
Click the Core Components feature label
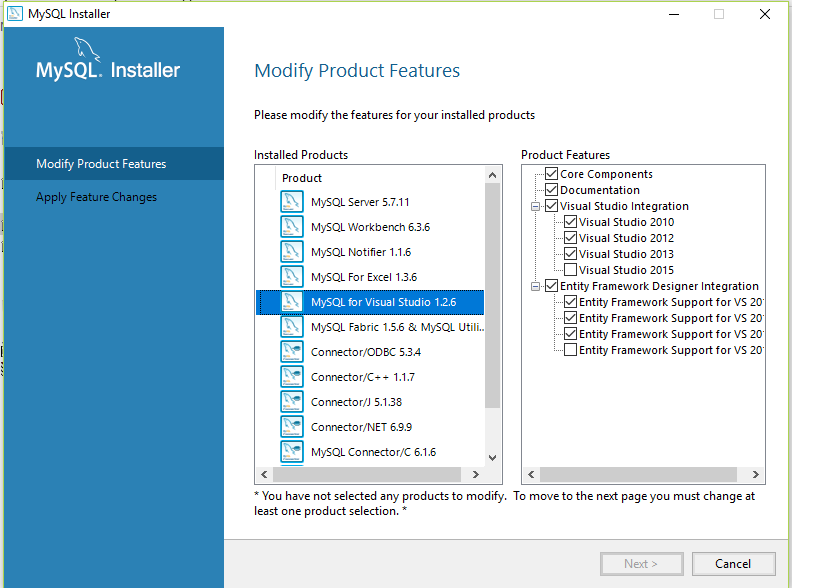tap(606, 174)
